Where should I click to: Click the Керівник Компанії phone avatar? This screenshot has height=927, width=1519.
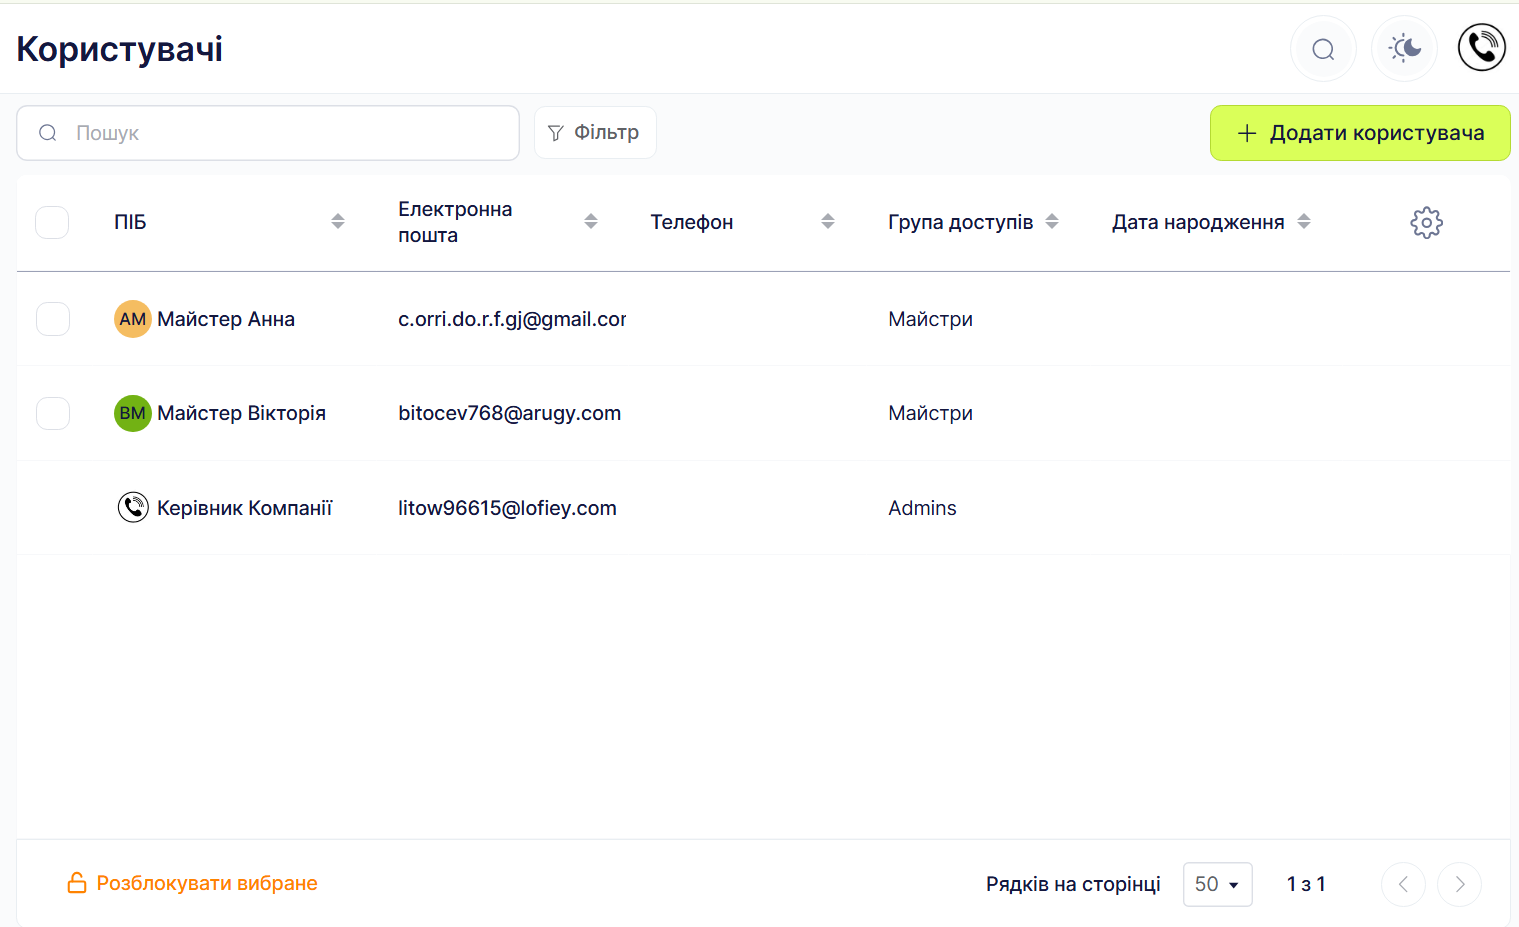(x=133, y=508)
